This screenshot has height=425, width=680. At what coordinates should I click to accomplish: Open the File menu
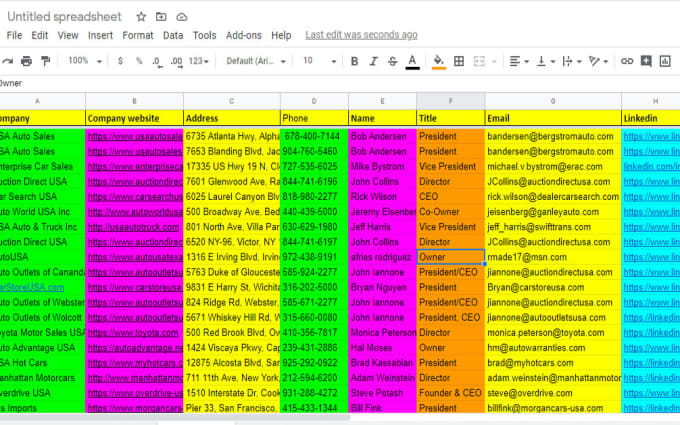point(14,36)
